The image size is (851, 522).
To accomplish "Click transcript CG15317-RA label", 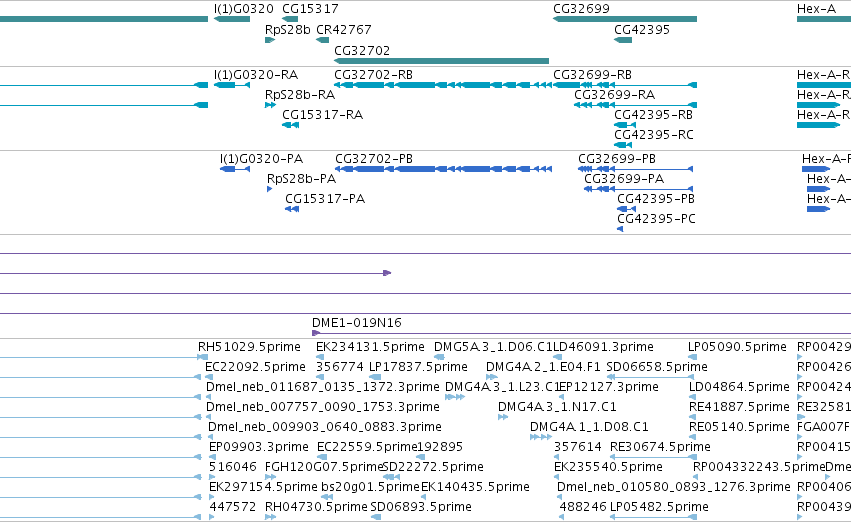I will pyautogui.click(x=322, y=114).
